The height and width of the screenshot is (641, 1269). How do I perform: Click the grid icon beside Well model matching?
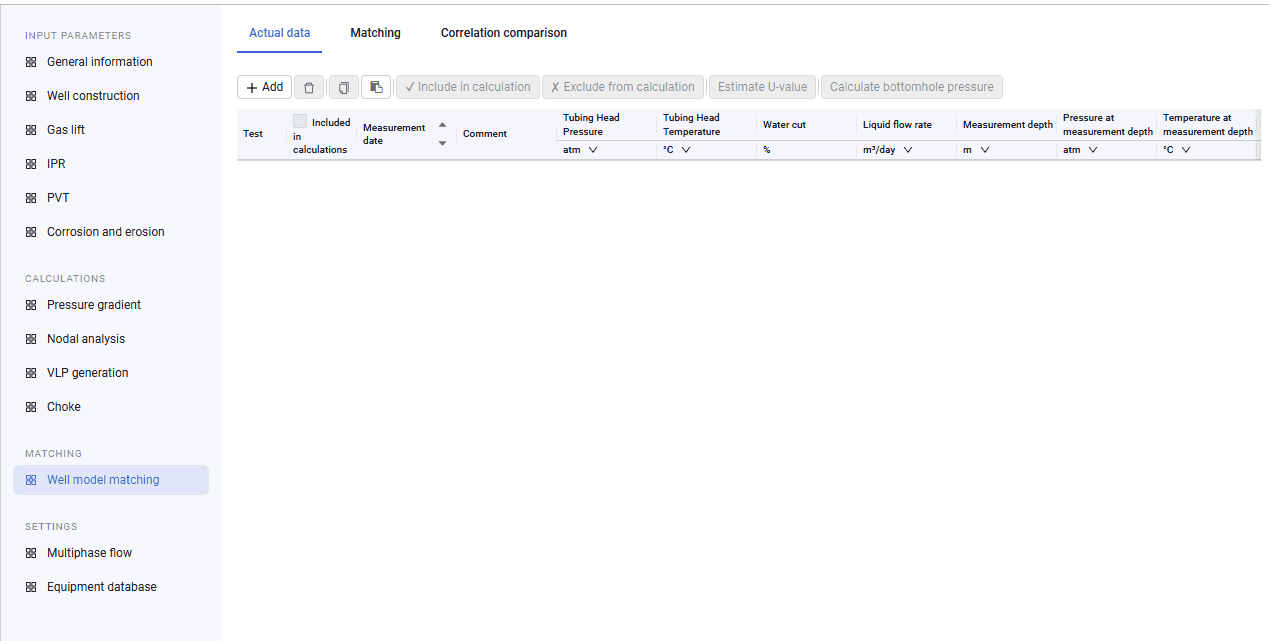coord(31,480)
